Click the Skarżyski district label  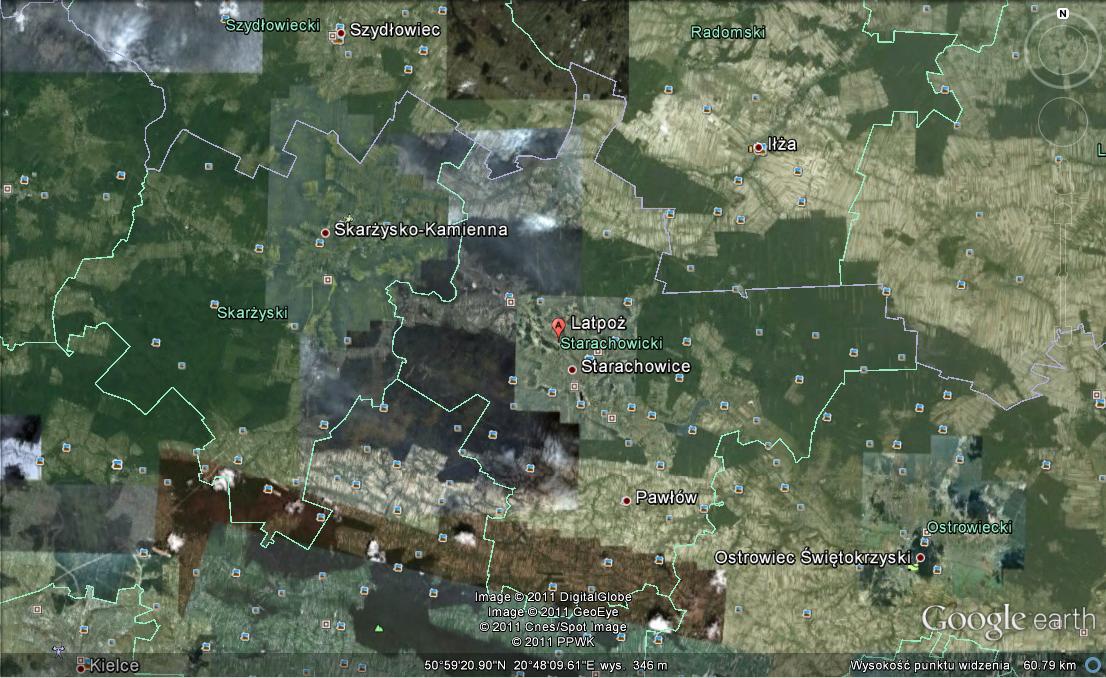pos(252,312)
